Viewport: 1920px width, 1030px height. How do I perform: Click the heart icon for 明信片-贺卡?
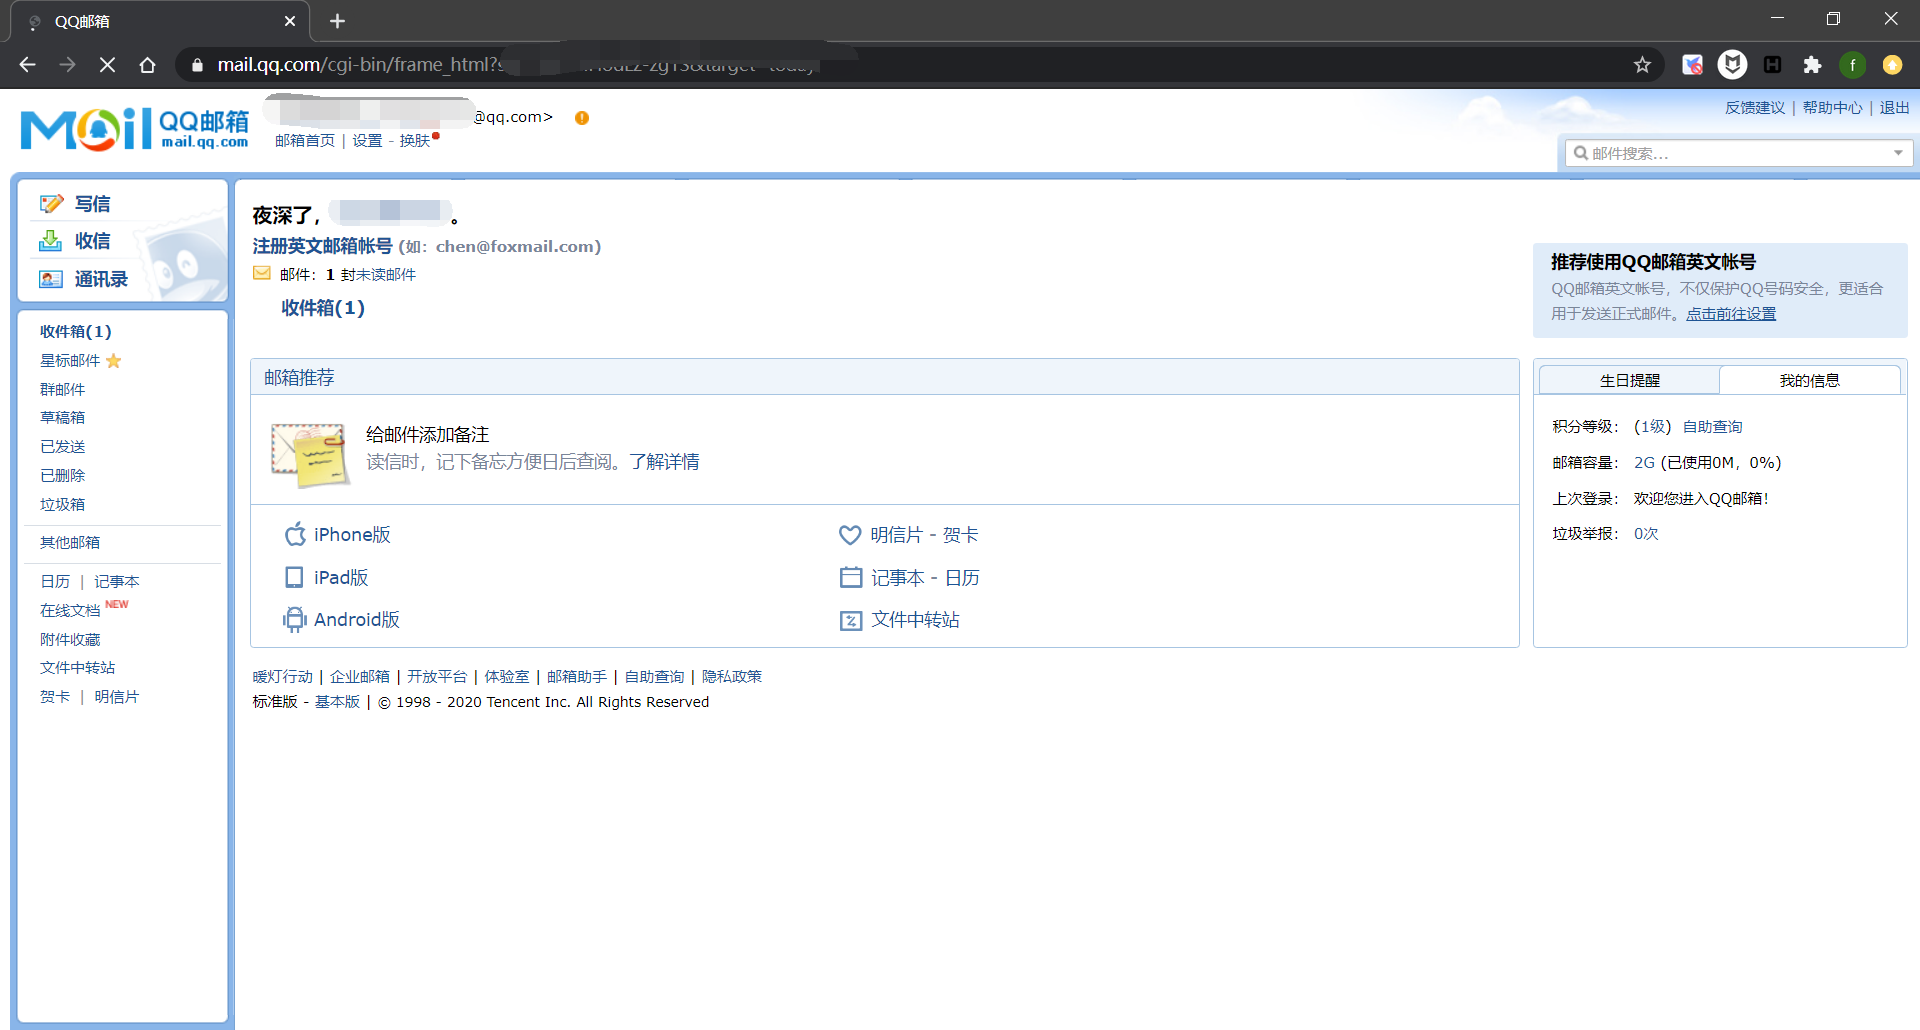click(850, 535)
